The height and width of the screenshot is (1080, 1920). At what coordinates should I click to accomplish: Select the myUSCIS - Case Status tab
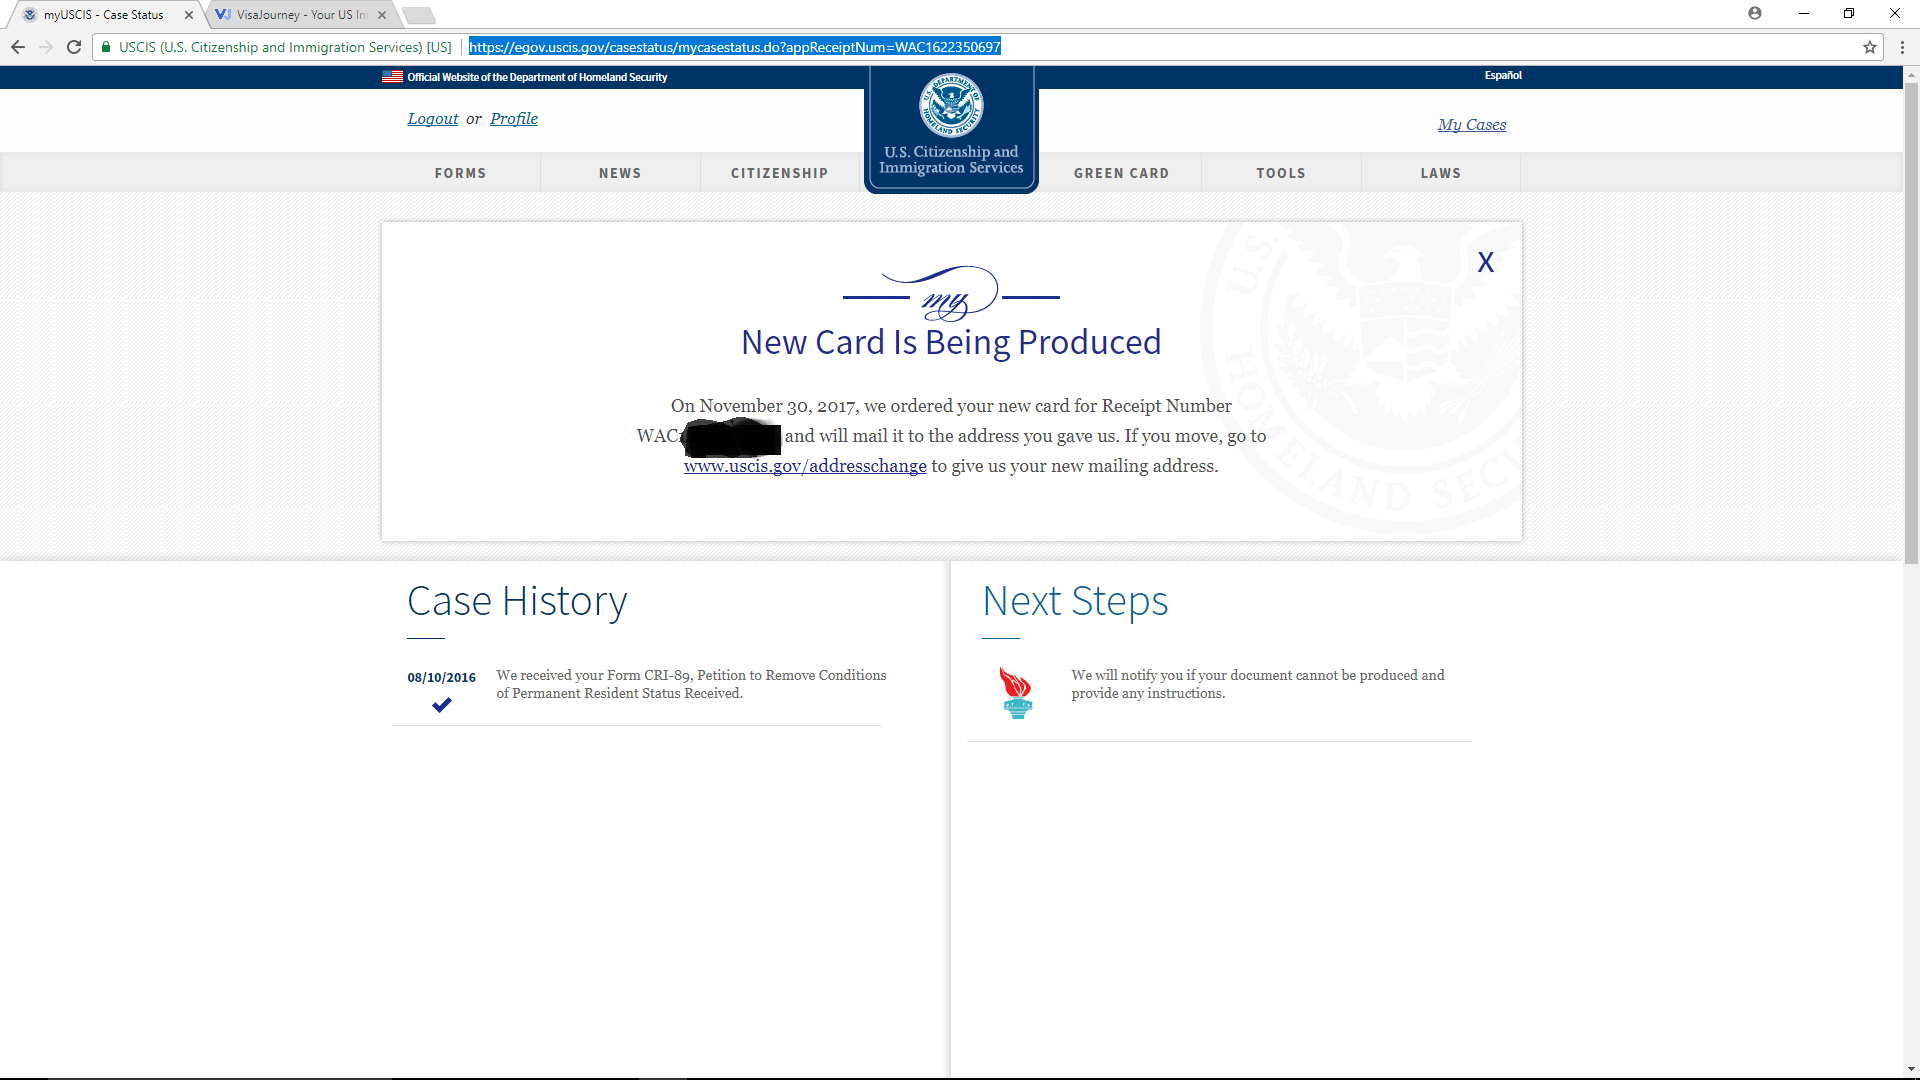click(103, 15)
